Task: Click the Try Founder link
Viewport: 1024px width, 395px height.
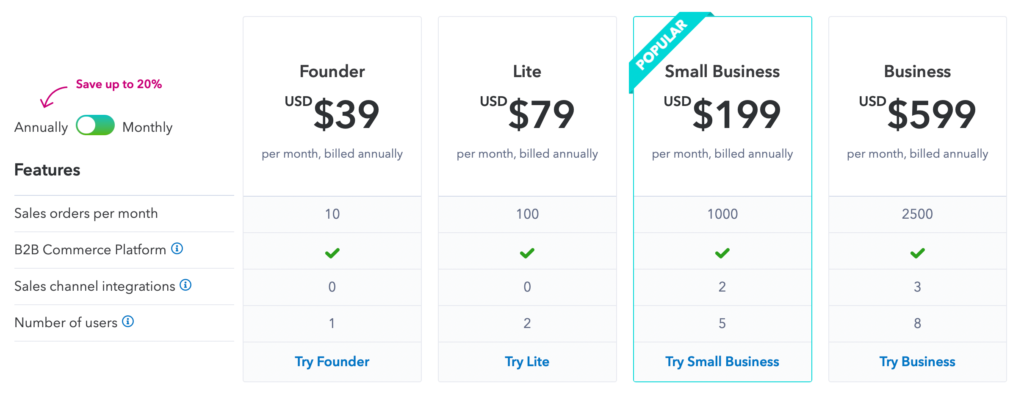Action: pos(332,362)
